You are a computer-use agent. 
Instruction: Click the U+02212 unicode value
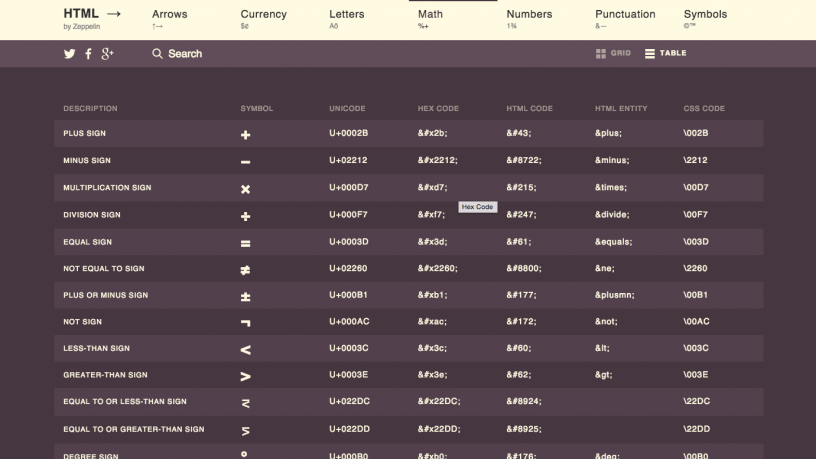(x=349, y=161)
